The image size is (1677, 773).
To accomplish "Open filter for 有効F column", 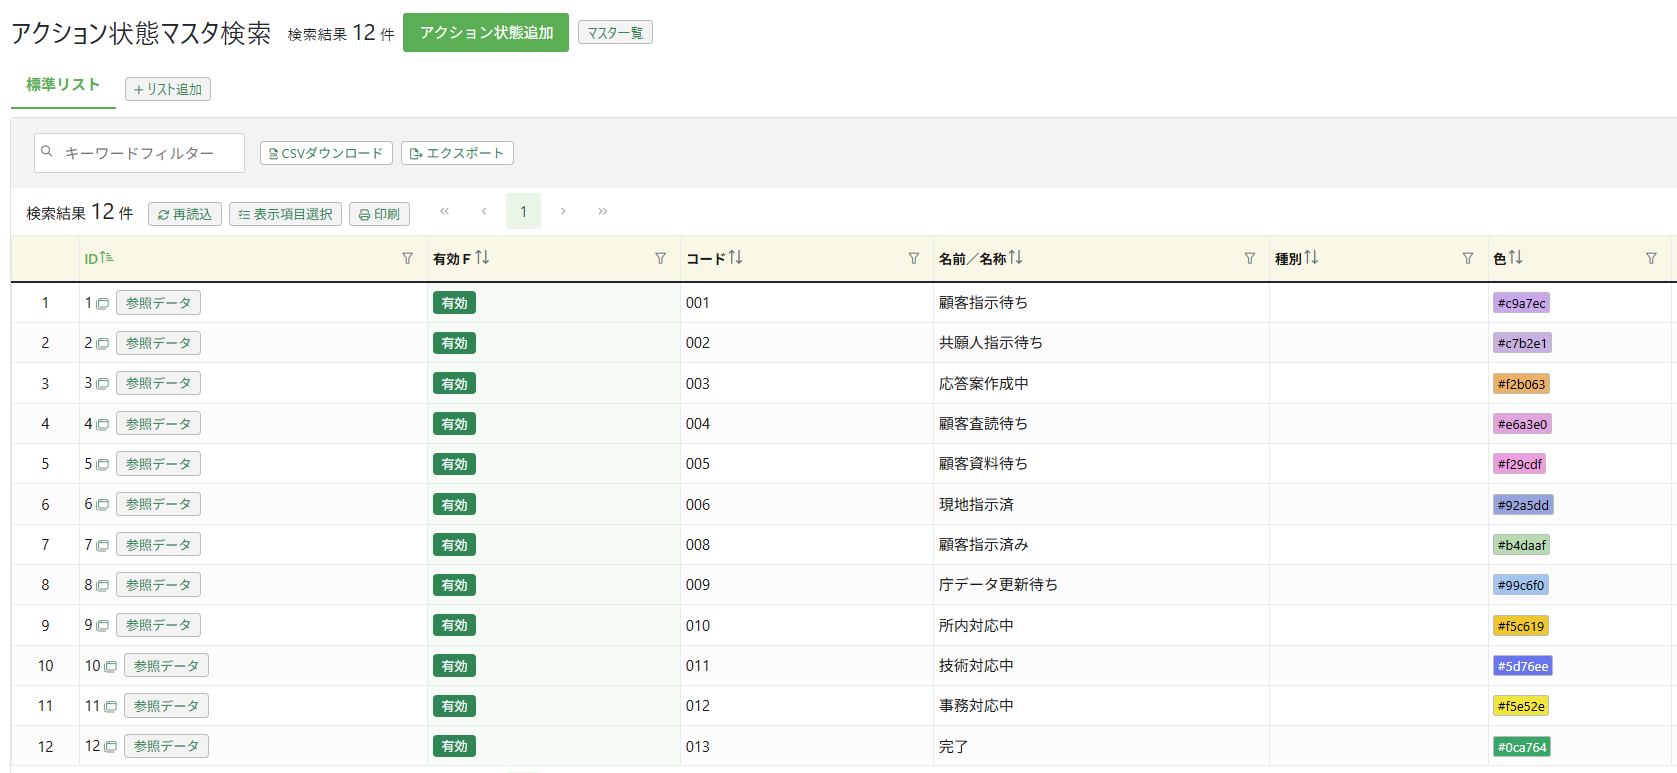I will [x=660, y=258].
